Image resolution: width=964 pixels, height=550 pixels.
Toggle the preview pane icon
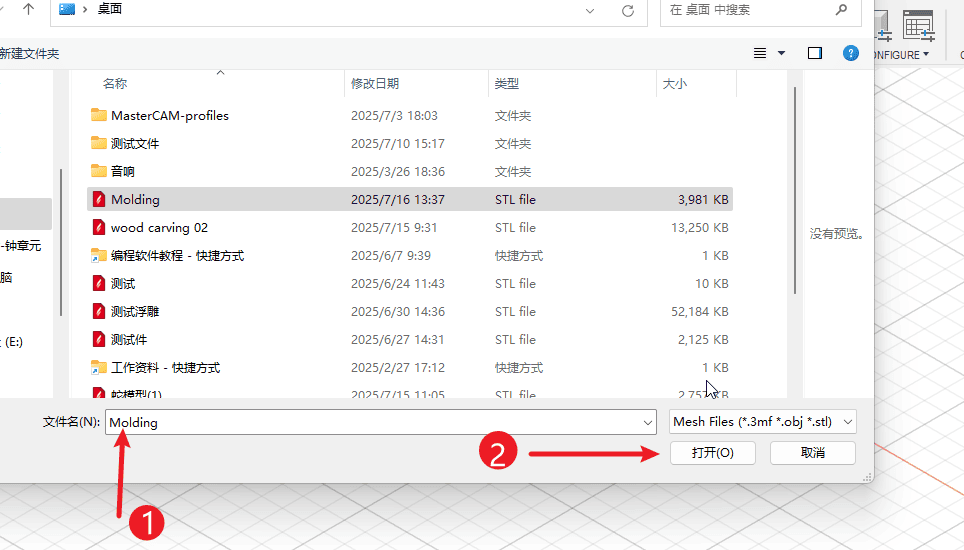pos(815,53)
